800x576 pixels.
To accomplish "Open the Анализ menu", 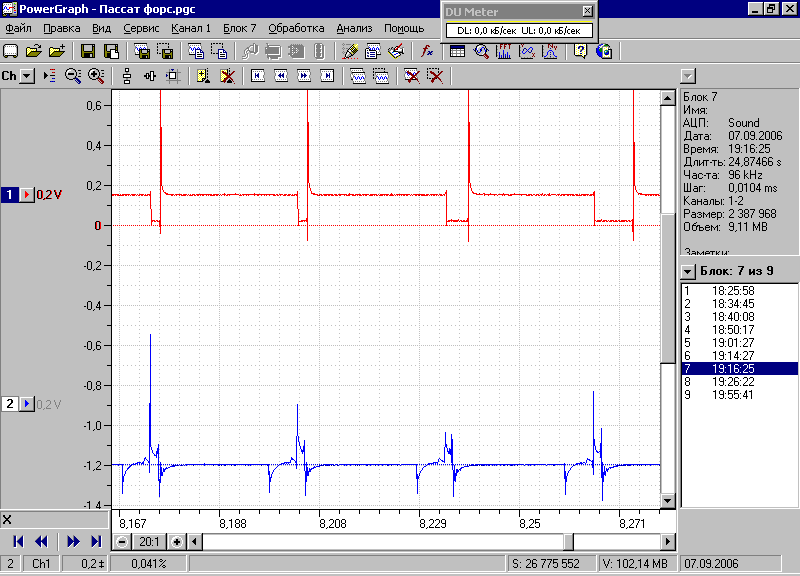I will pyautogui.click(x=354, y=29).
